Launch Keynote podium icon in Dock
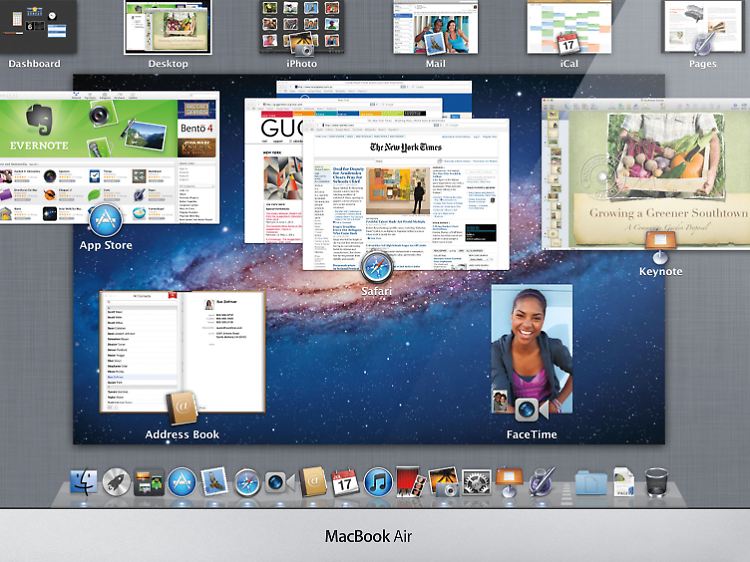The height and width of the screenshot is (562, 750). pos(509,482)
